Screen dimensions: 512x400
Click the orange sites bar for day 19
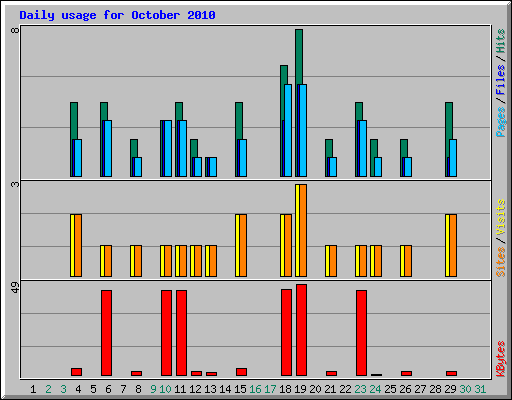[x=303, y=230]
